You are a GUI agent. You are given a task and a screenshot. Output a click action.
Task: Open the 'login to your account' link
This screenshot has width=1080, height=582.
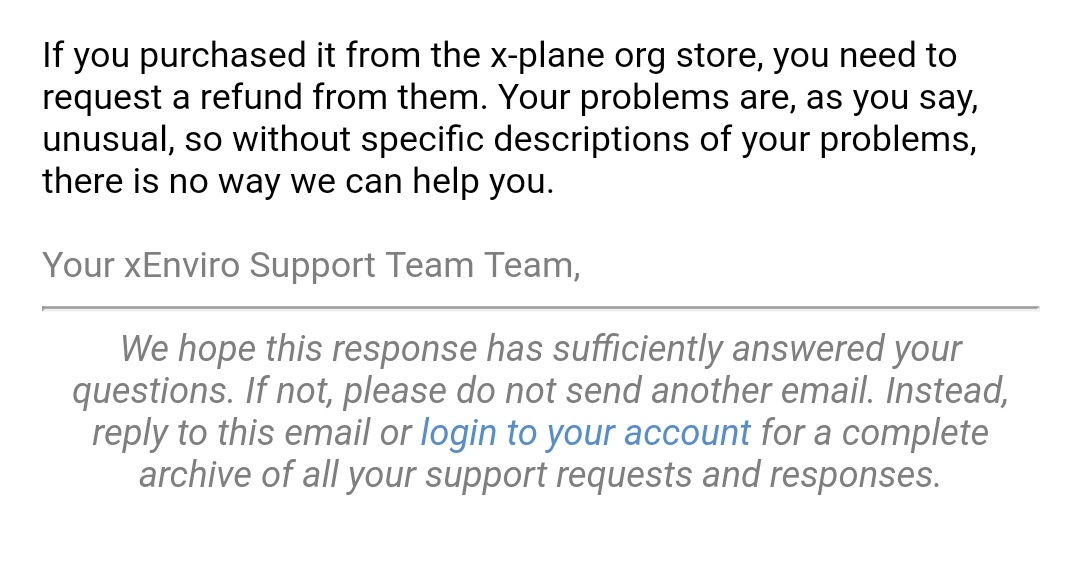coord(585,433)
